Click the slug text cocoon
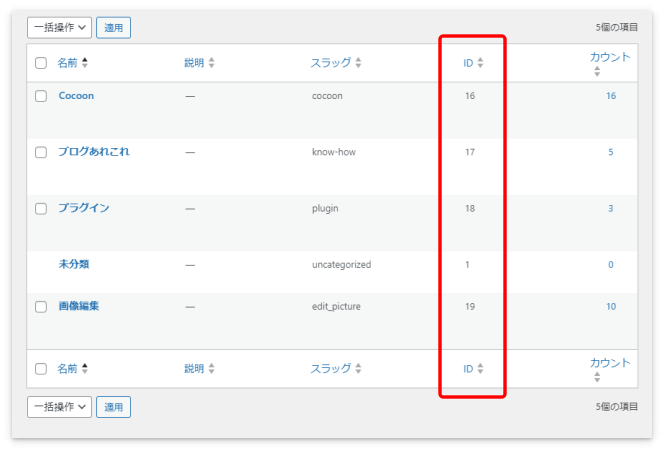This screenshot has height=451, width=664. coord(327,96)
